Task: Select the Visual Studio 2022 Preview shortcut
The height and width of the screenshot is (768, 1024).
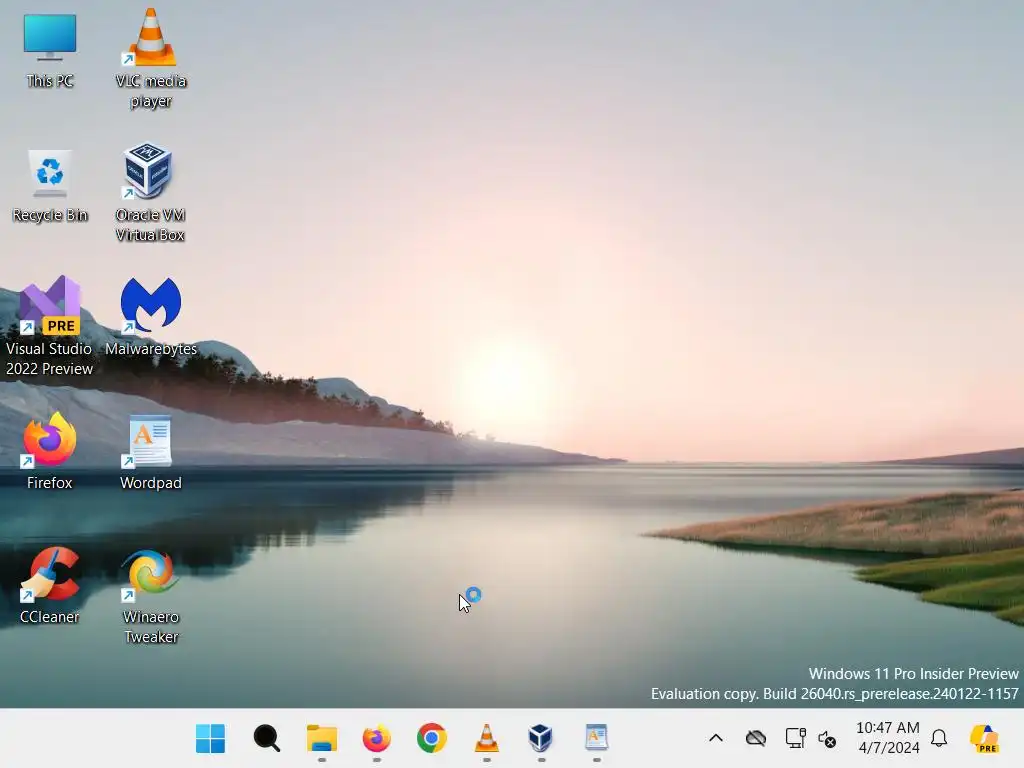Action: [50, 327]
